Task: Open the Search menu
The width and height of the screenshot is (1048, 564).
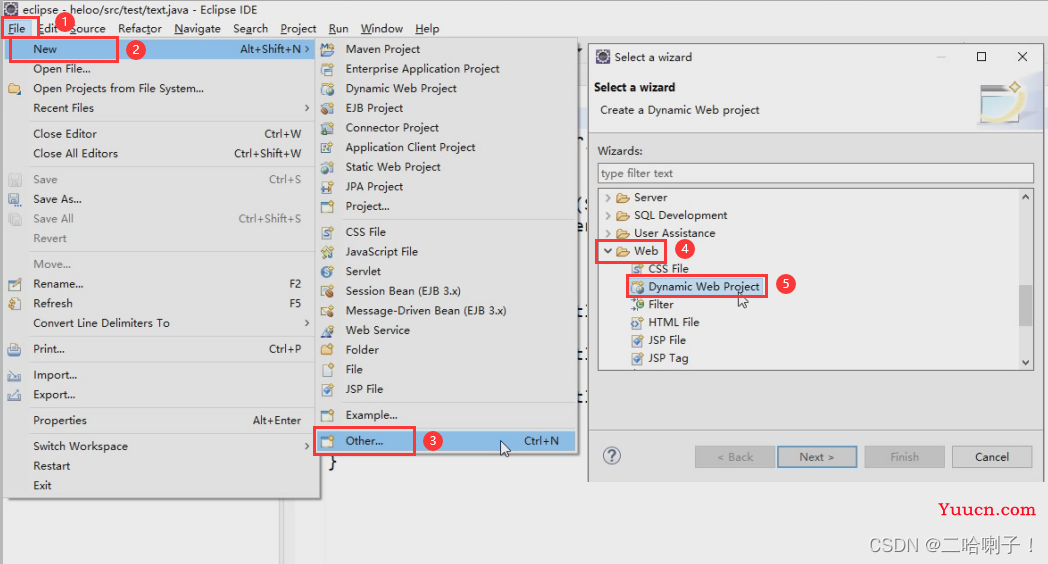Action: (251, 29)
